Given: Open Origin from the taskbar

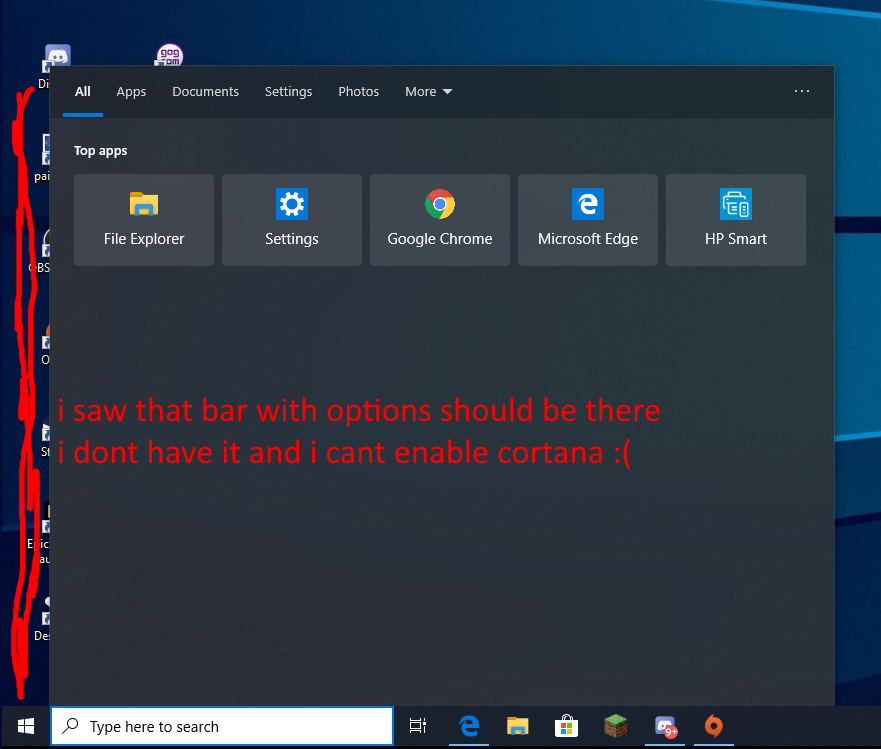Looking at the screenshot, I should tap(714, 726).
